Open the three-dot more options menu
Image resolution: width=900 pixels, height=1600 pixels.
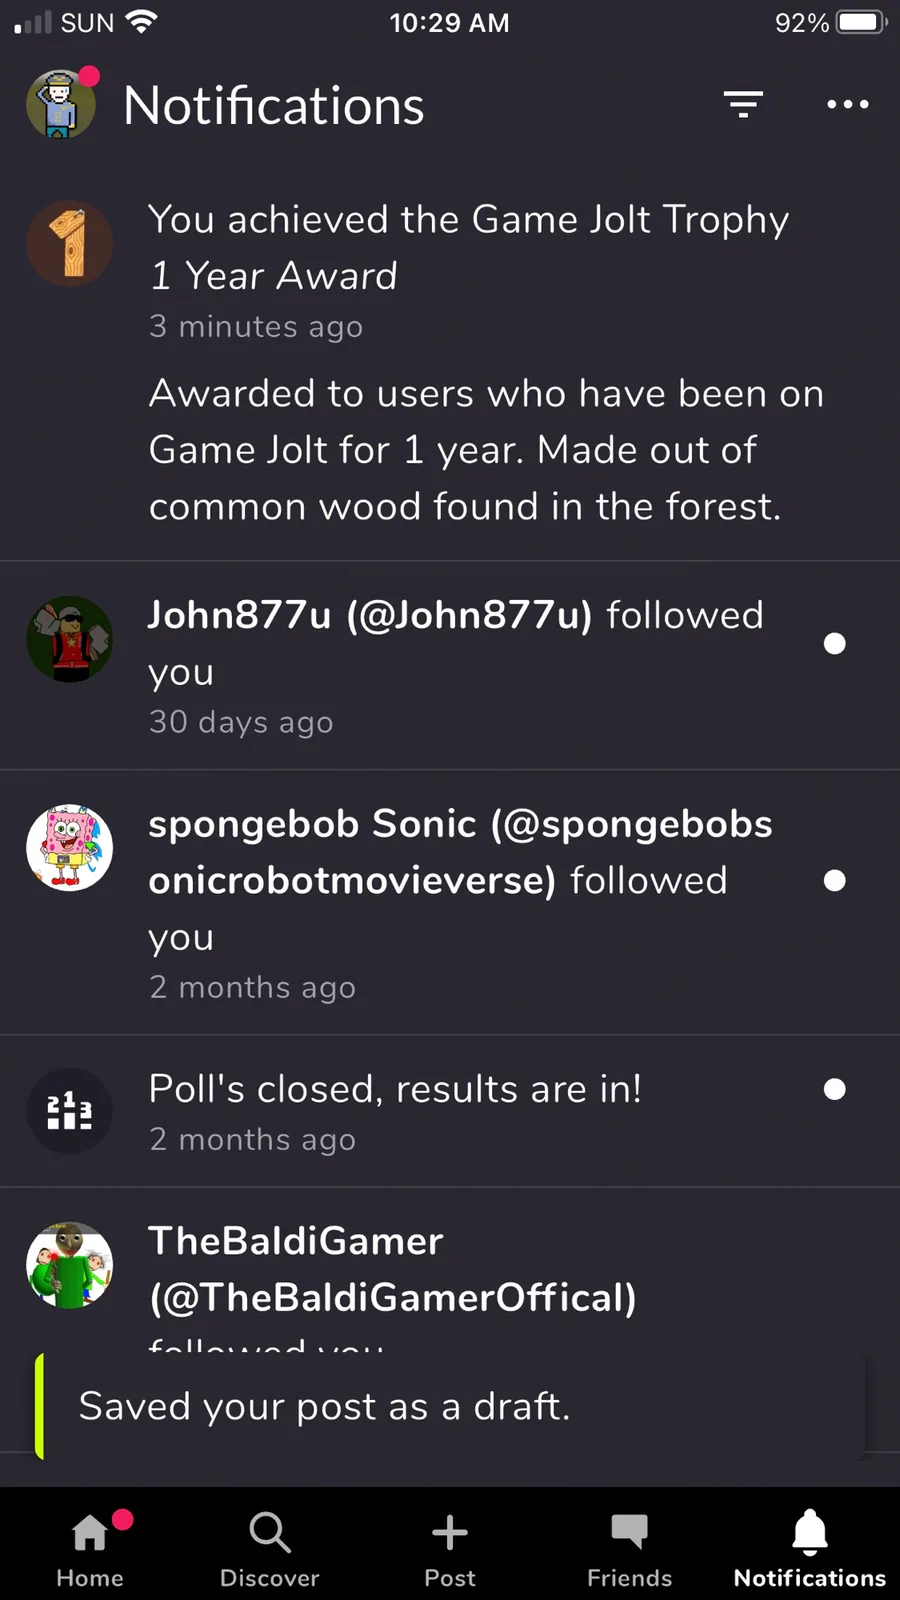[847, 104]
